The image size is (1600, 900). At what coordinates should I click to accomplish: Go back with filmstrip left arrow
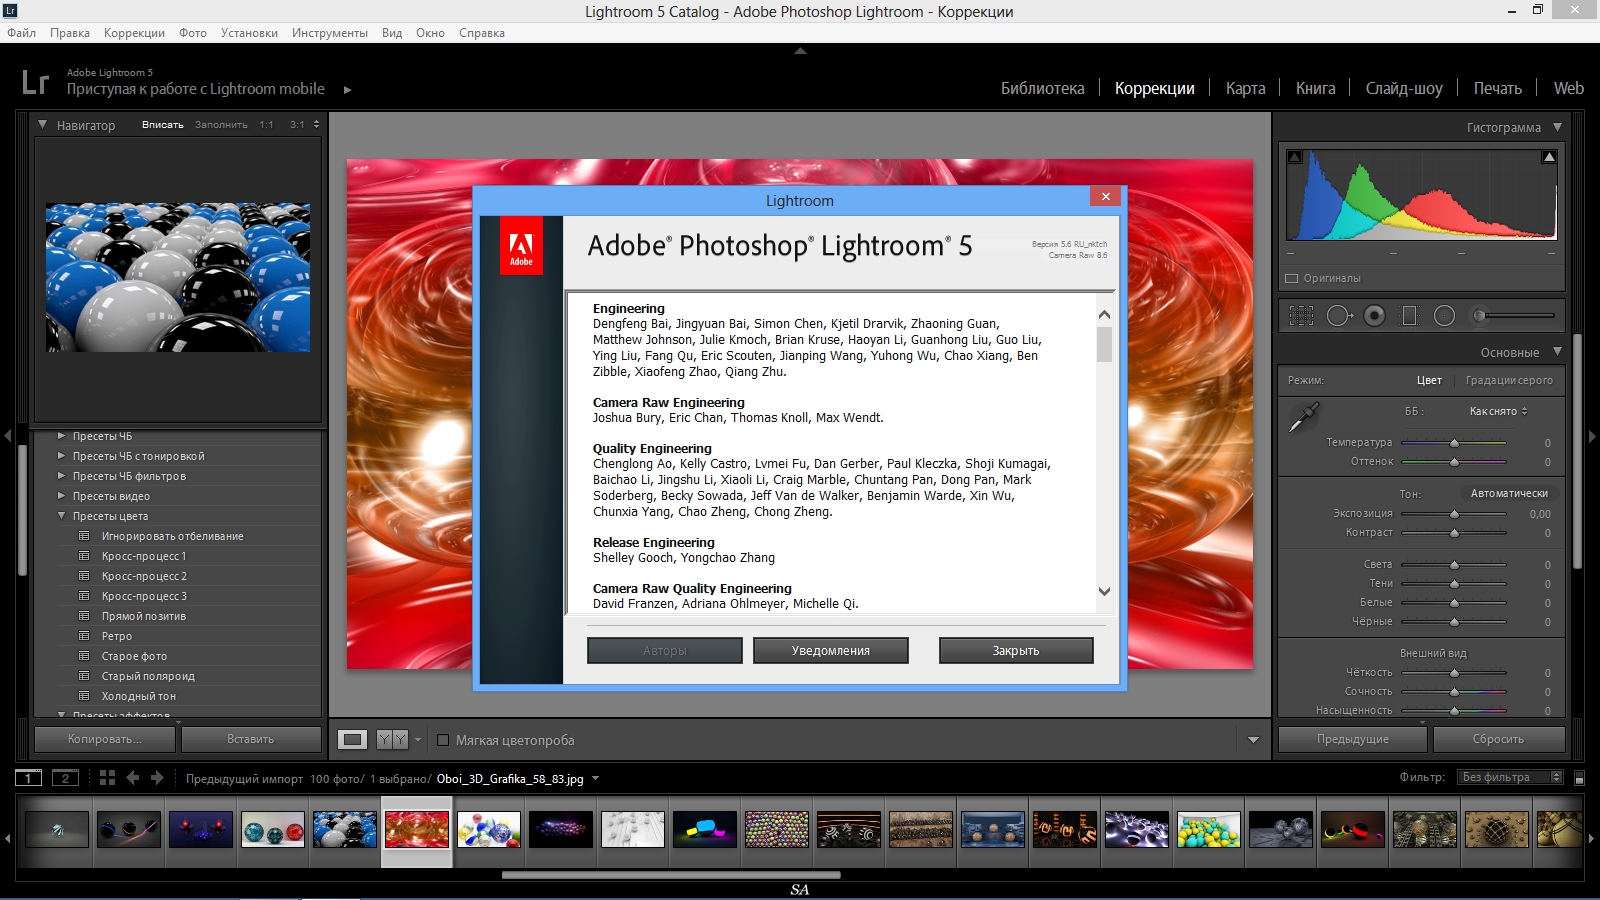[x=133, y=778]
